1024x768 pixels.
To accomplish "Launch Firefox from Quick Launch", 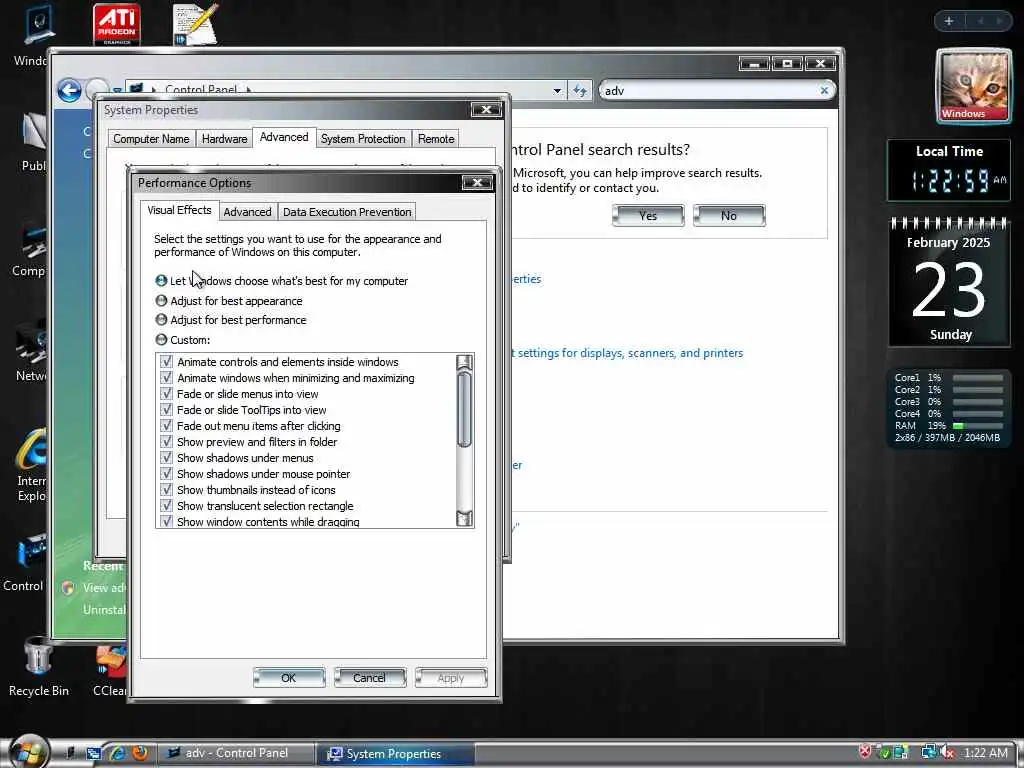I will 139,753.
